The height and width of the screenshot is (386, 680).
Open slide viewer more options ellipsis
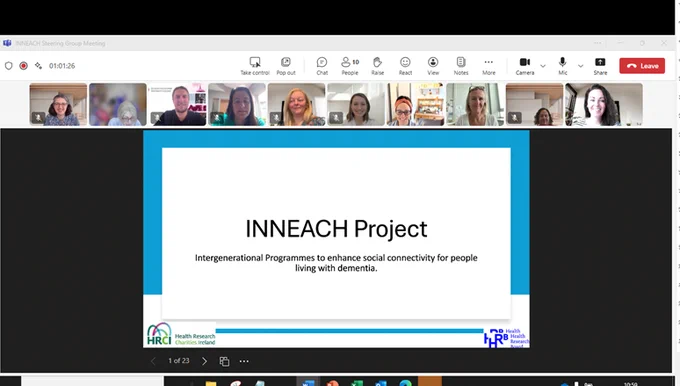point(244,361)
